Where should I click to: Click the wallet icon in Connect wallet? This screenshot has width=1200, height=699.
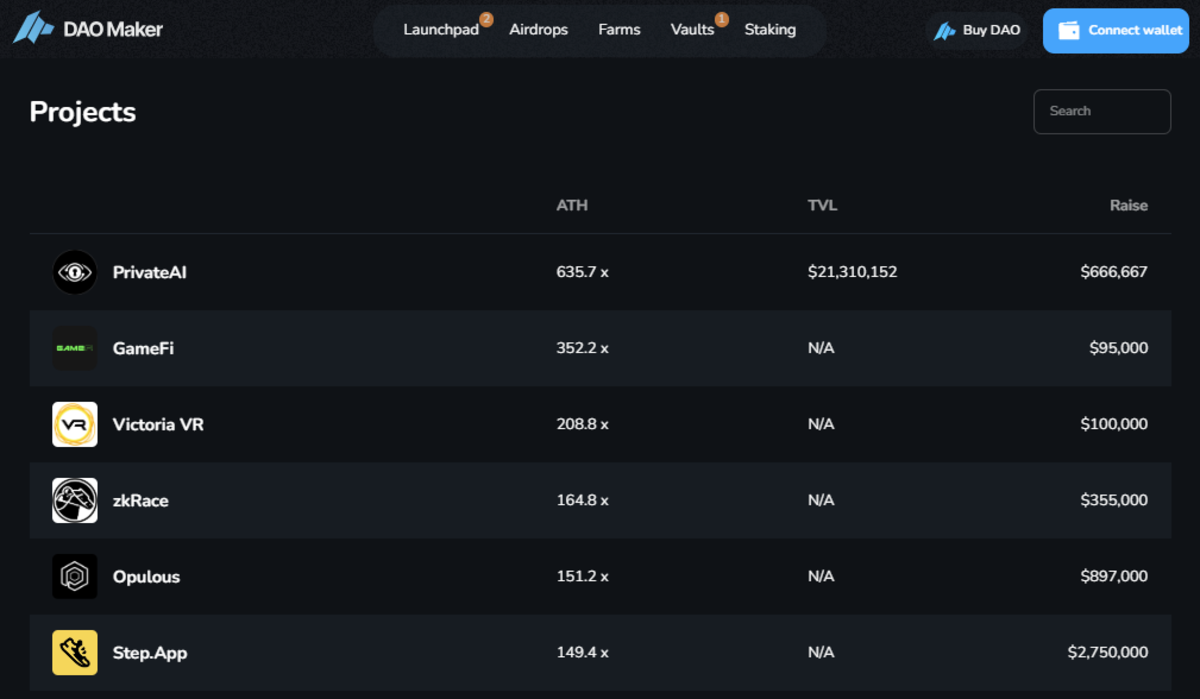coord(1068,30)
